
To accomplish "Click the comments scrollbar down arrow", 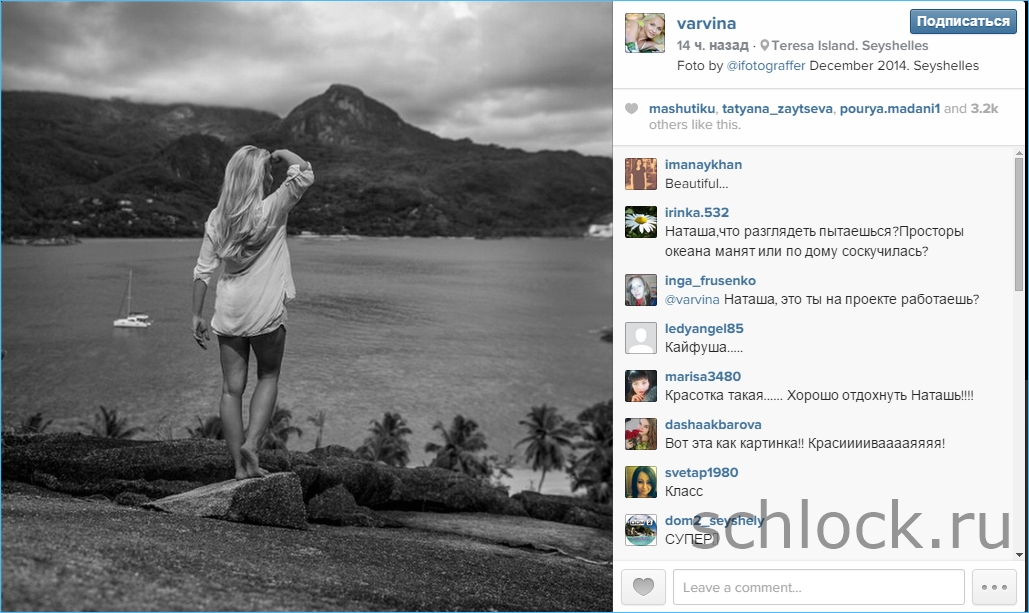I will 1018,555.
